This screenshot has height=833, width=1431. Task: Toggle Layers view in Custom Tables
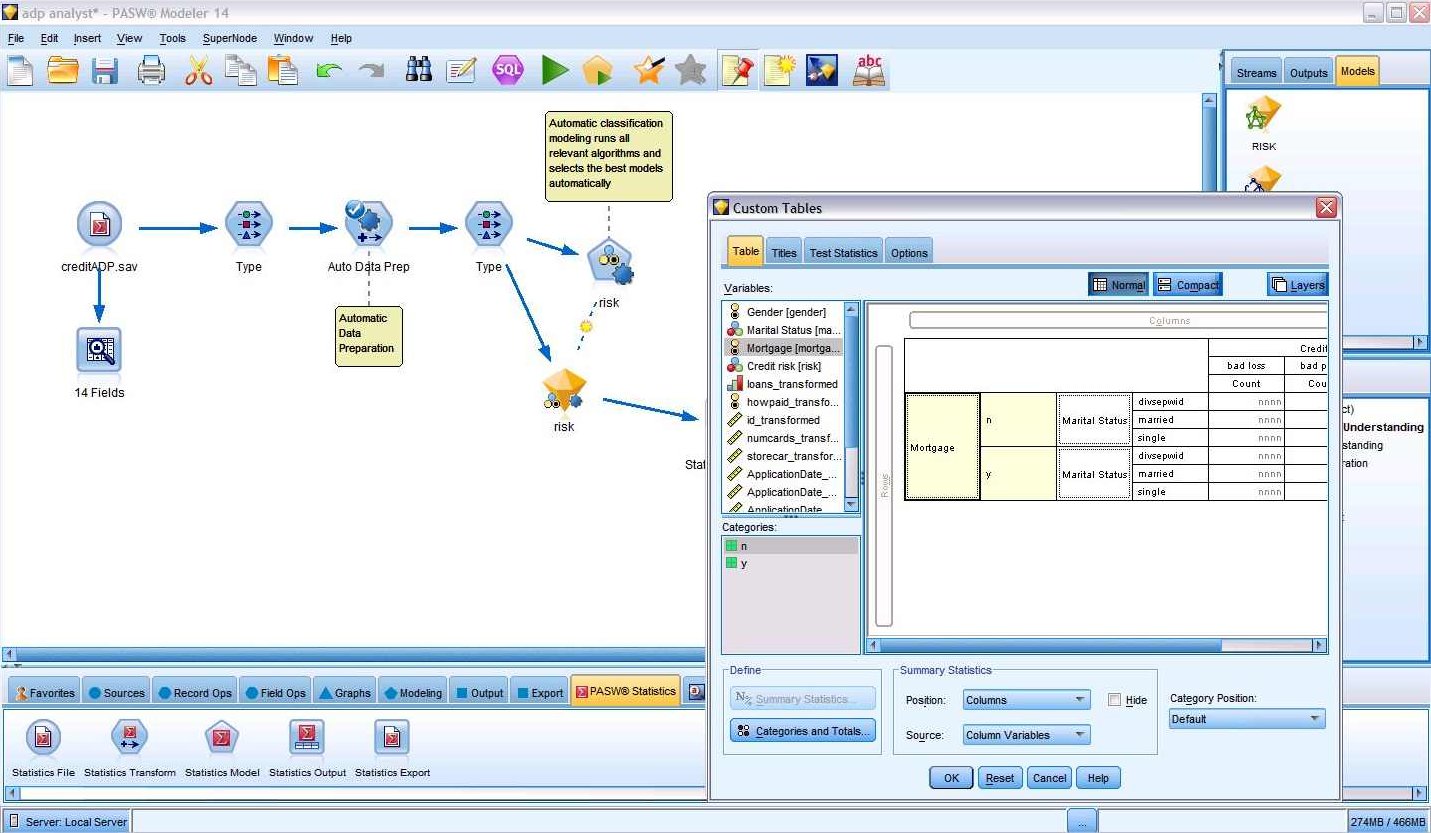(x=1297, y=284)
